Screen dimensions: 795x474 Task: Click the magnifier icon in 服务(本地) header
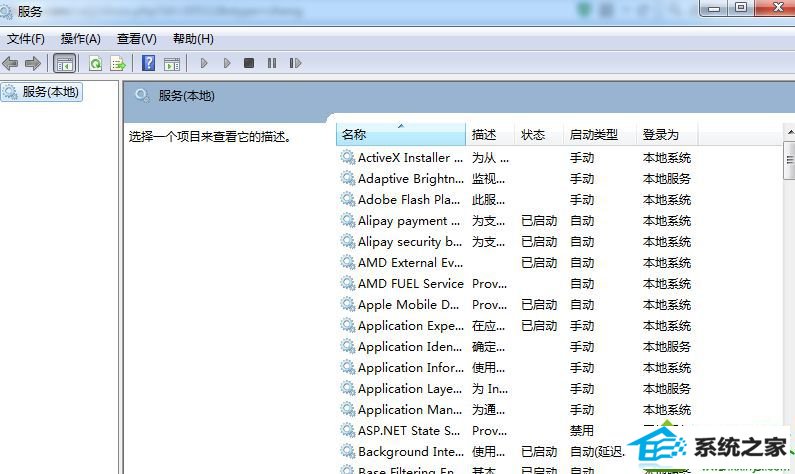141,95
